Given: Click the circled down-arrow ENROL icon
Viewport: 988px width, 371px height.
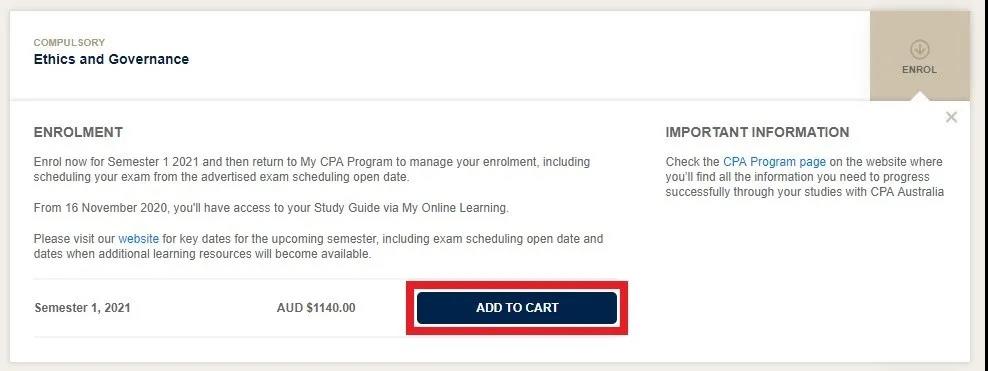Looking at the screenshot, I should (920, 50).
